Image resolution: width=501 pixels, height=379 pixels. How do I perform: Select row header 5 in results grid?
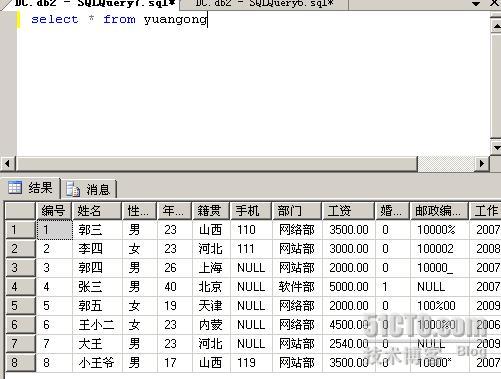pyautogui.click(x=20, y=306)
